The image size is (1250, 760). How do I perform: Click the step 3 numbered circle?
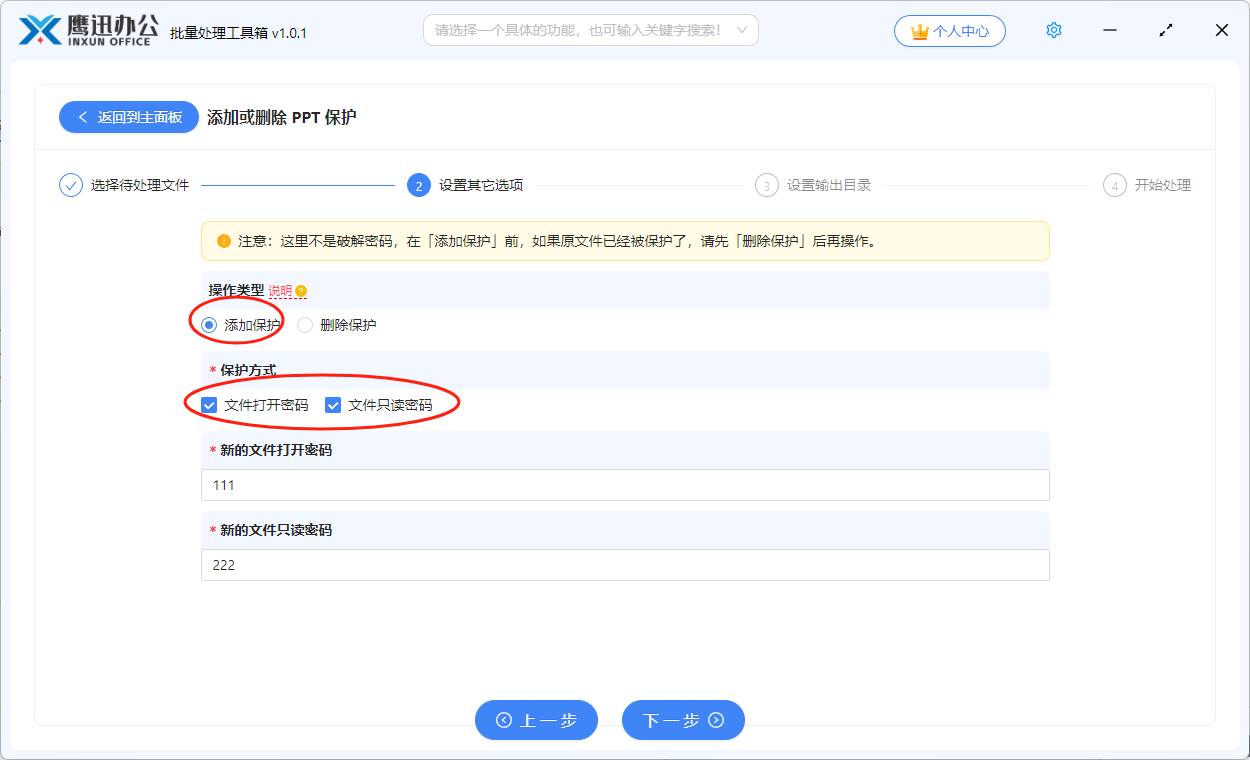[x=767, y=185]
